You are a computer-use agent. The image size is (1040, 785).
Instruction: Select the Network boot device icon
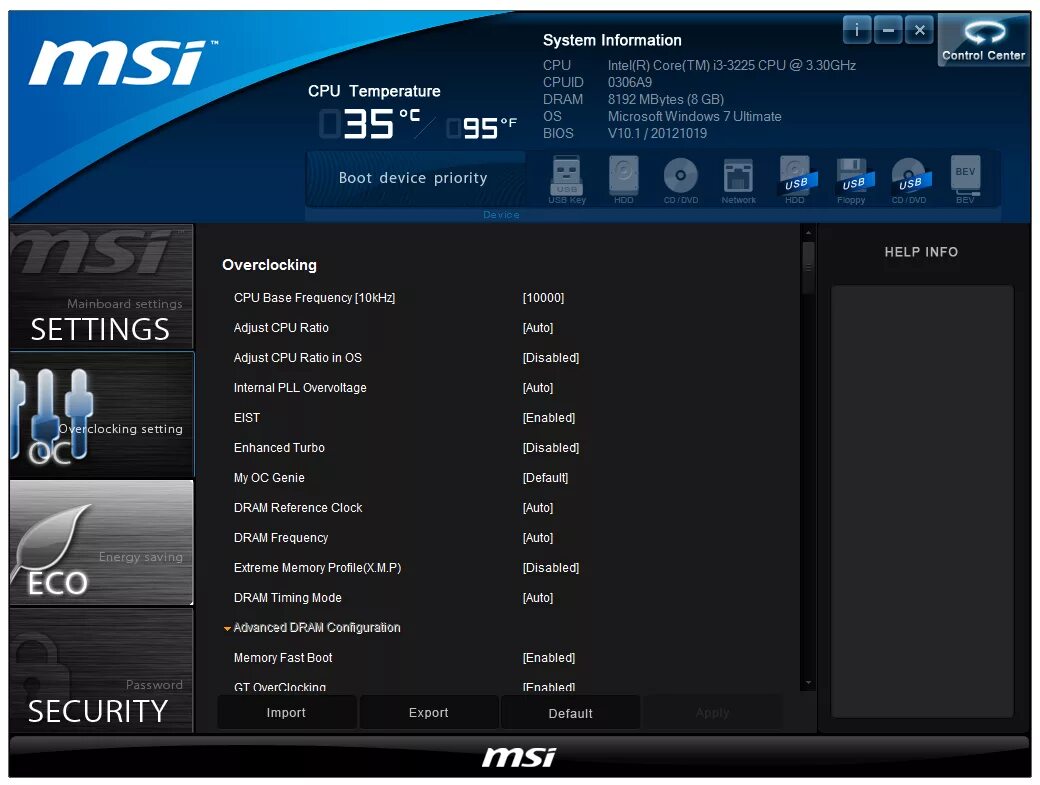738,180
